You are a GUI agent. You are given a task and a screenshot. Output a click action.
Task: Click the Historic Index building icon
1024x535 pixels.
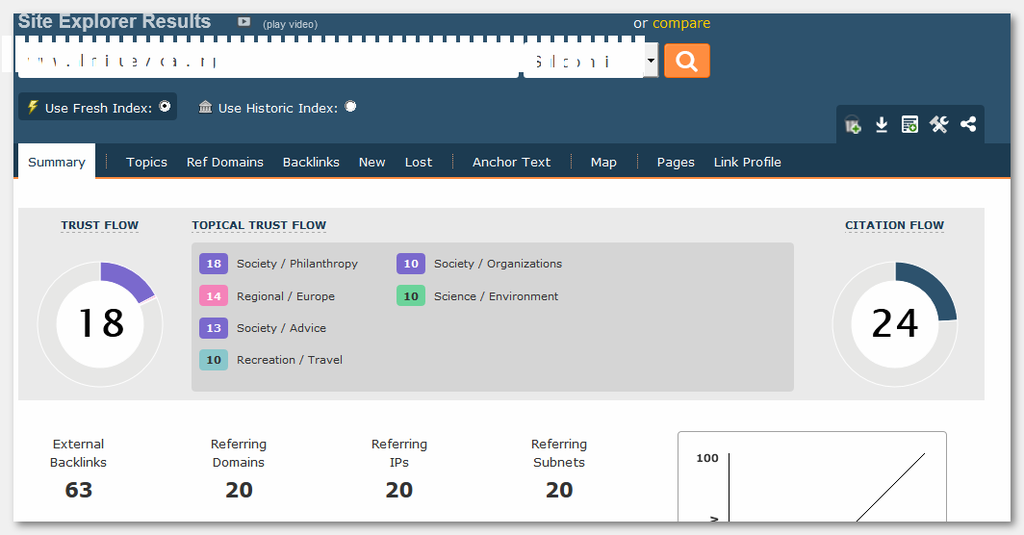point(205,107)
